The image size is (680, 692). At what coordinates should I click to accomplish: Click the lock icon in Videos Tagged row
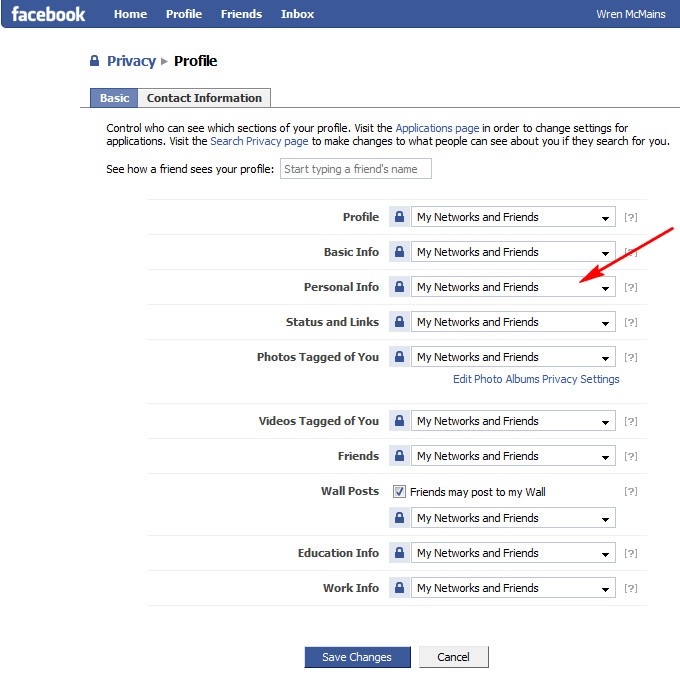[x=399, y=421]
